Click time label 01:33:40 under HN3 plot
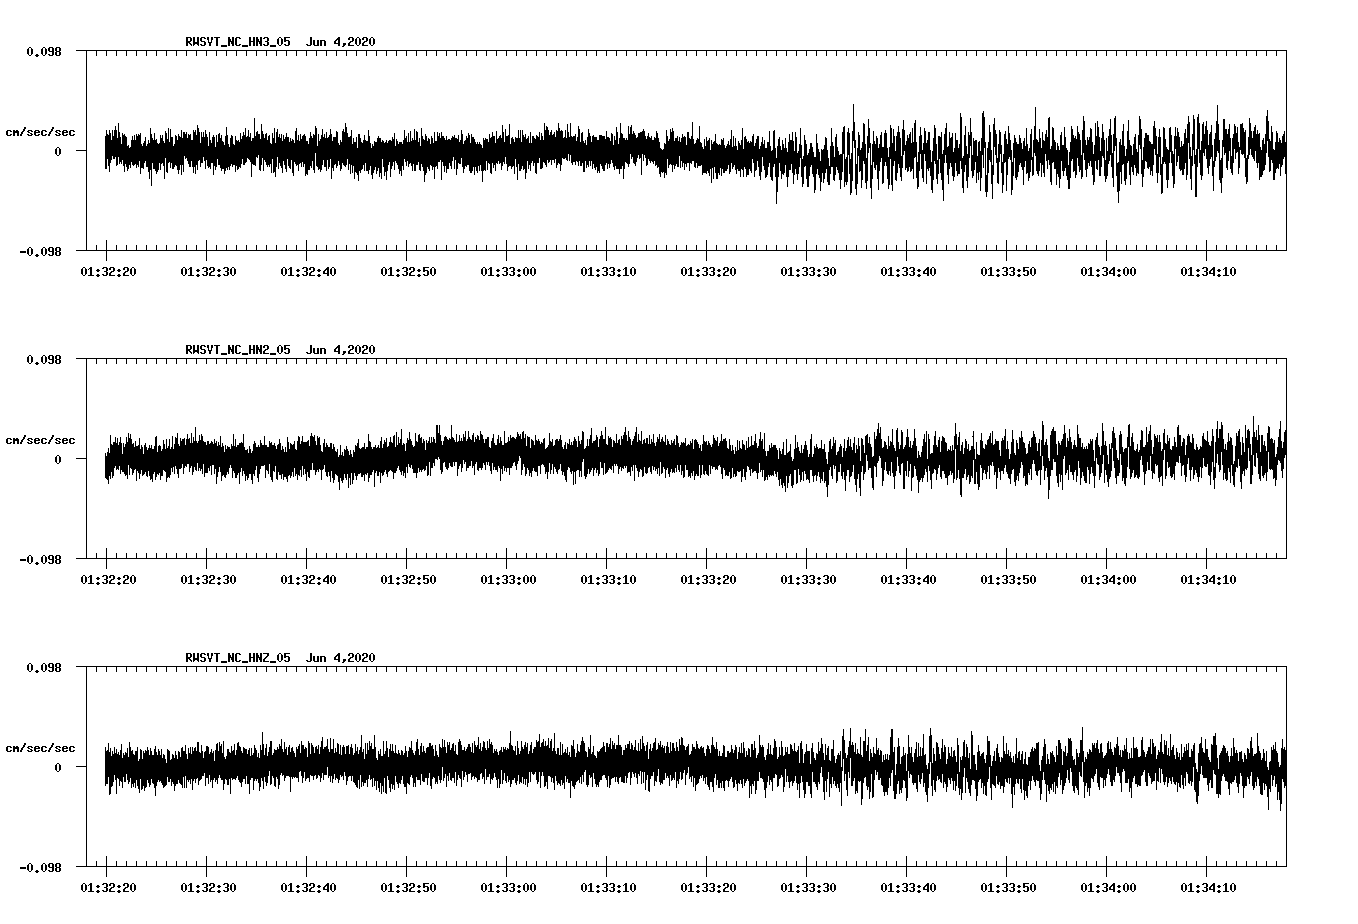 tap(908, 272)
